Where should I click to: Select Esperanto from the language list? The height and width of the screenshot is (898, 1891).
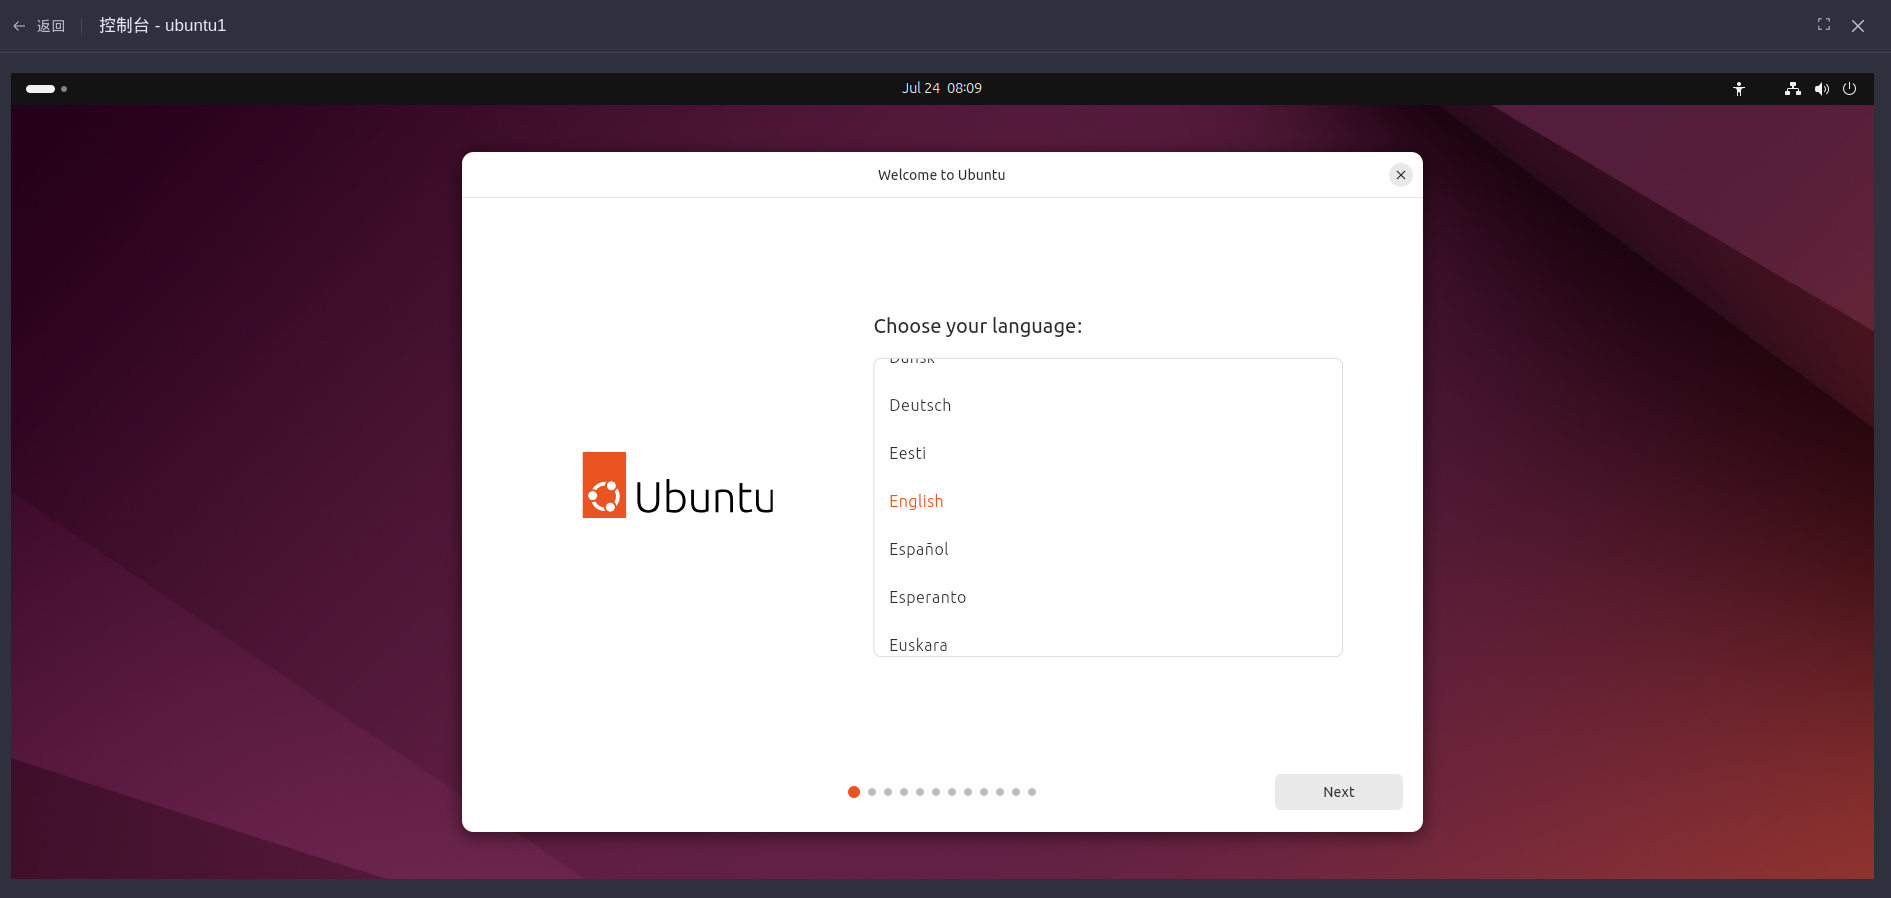1108,597
